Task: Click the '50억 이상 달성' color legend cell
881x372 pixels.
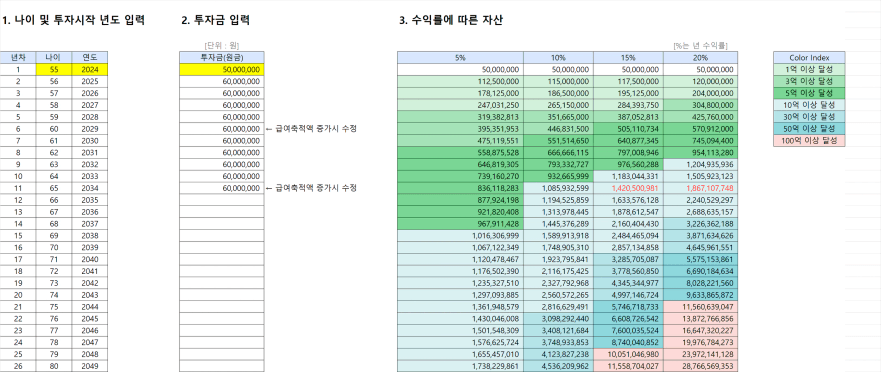Action: (809, 129)
